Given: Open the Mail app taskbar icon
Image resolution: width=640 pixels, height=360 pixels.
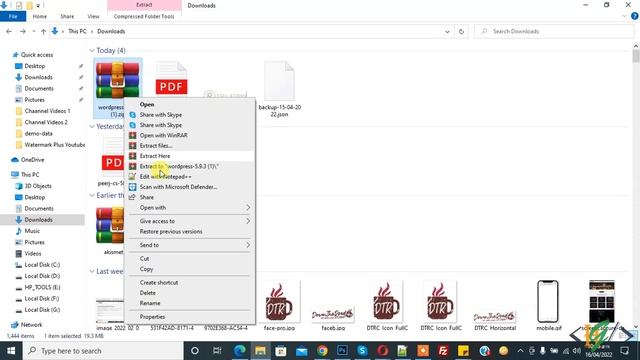Looking at the screenshot, I should (x=302, y=351).
